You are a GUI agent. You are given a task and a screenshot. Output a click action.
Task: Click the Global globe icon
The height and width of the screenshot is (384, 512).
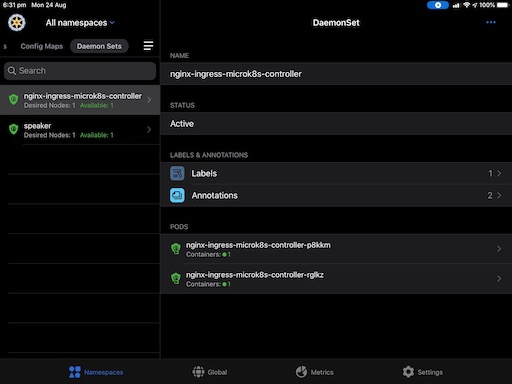click(198, 372)
